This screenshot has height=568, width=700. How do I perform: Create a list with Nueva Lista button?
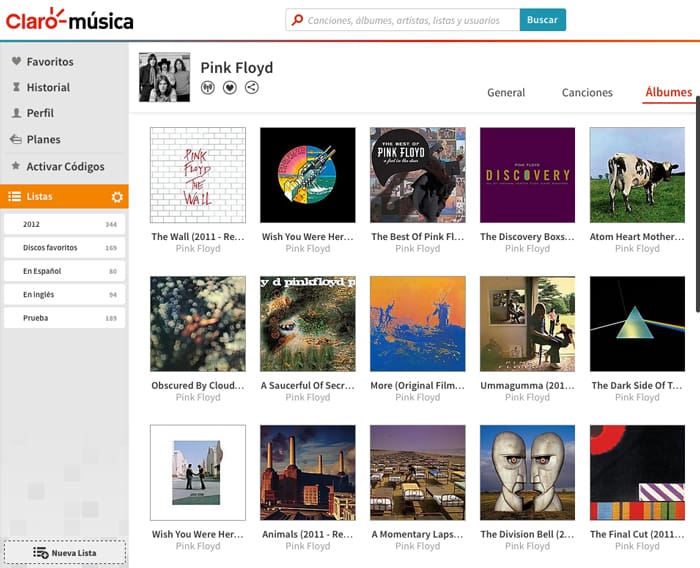pyautogui.click(x=65, y=553)
